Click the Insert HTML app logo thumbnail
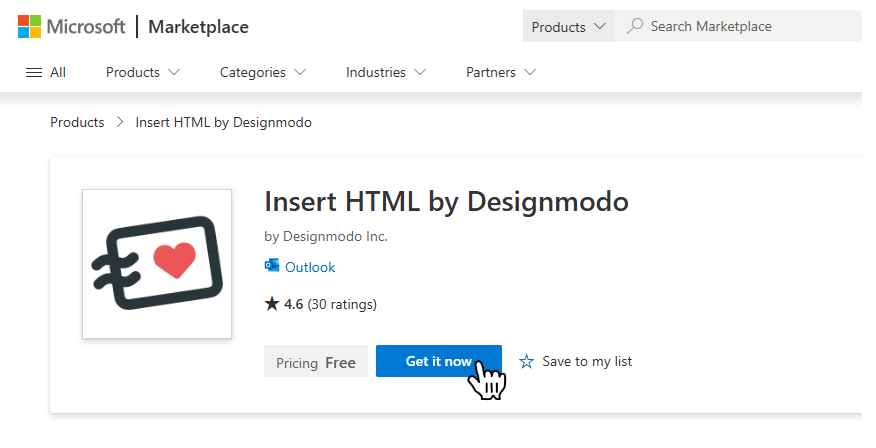Image resolution: width=876 pixels, height=448 pixels. [x=157, y=264]
